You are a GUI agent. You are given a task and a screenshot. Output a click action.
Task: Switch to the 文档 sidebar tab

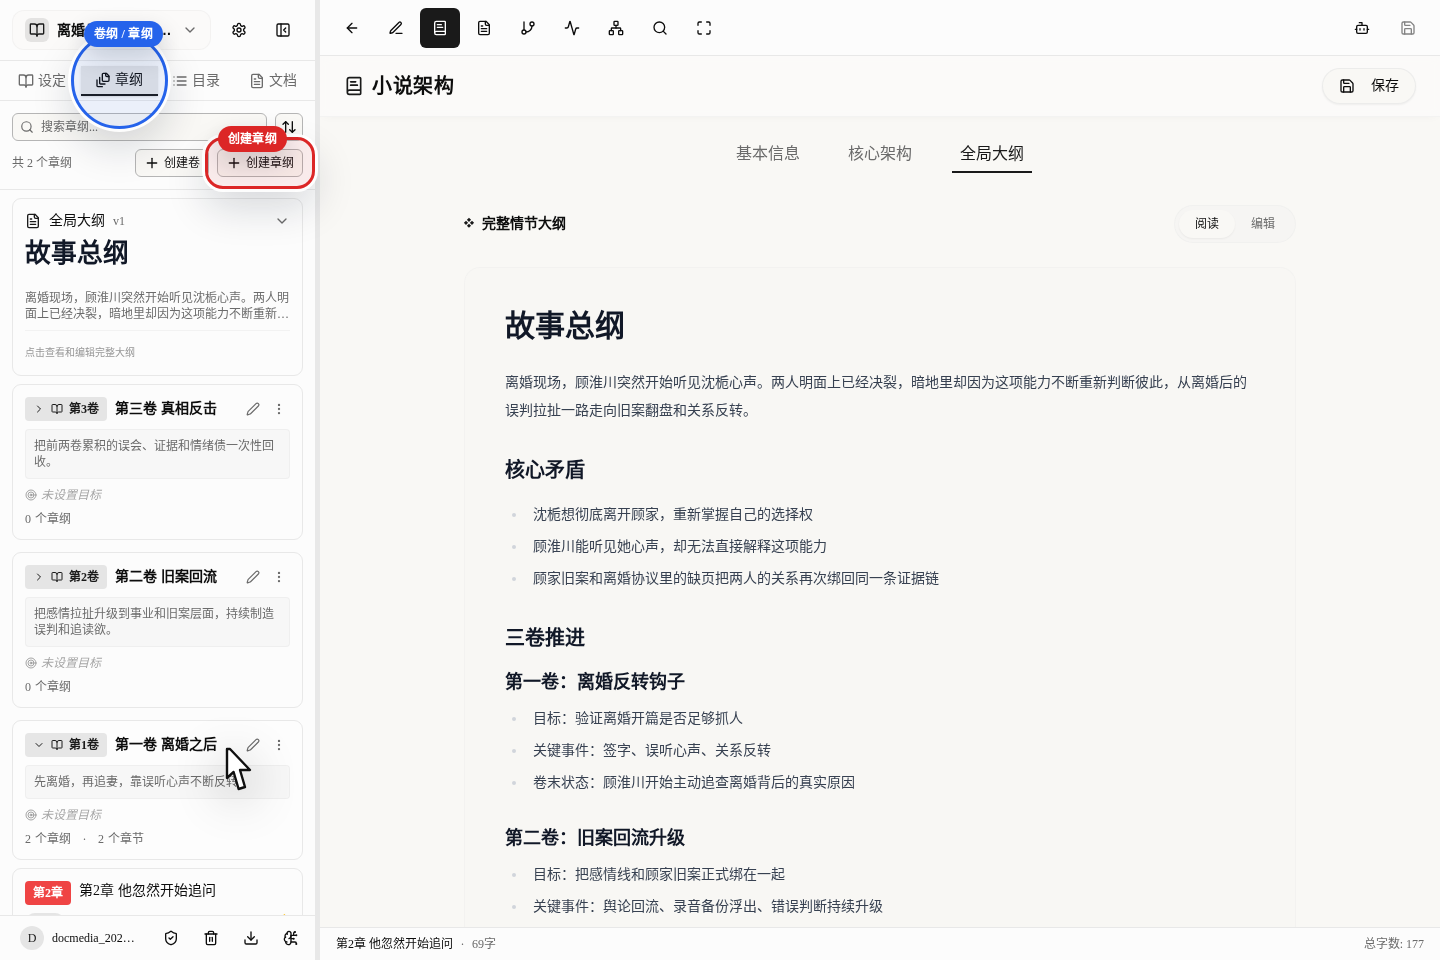coord(273,81)
